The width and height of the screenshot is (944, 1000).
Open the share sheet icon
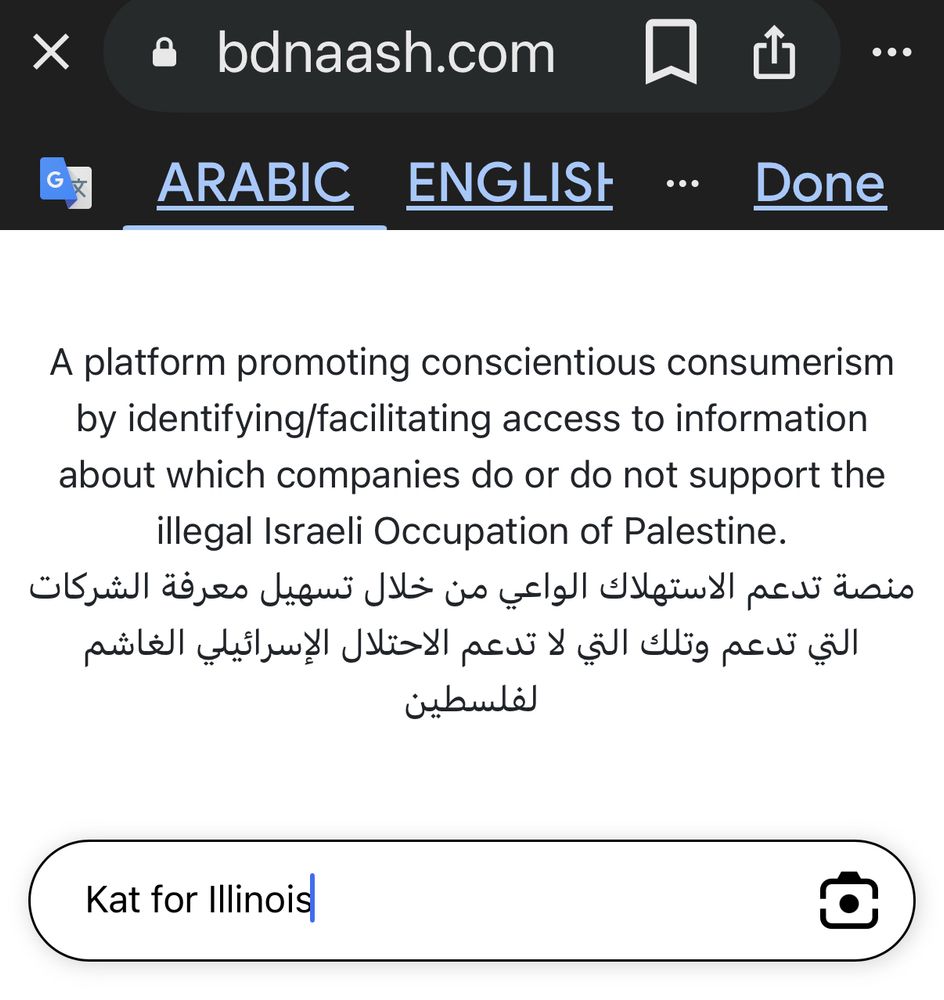click(x=774, y=52)
